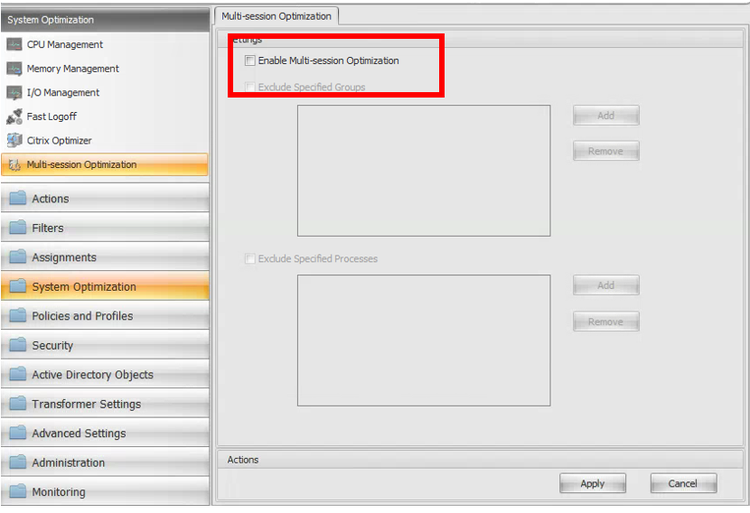Toggle Exclude Specified Groups checkbox
Viewport: 750px width, 513px height.
click(x=250, y=87)
